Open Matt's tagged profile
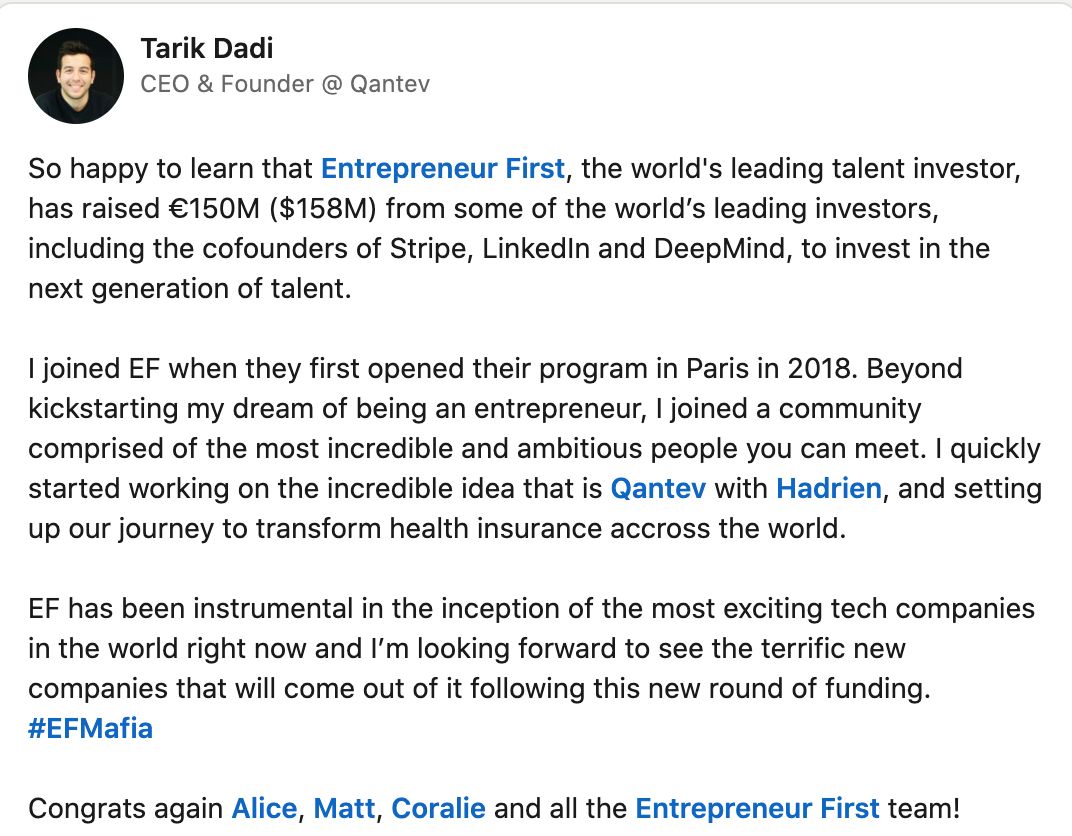Image resolution: width=1072 pixels, height=836 pixels. (344, 808)
